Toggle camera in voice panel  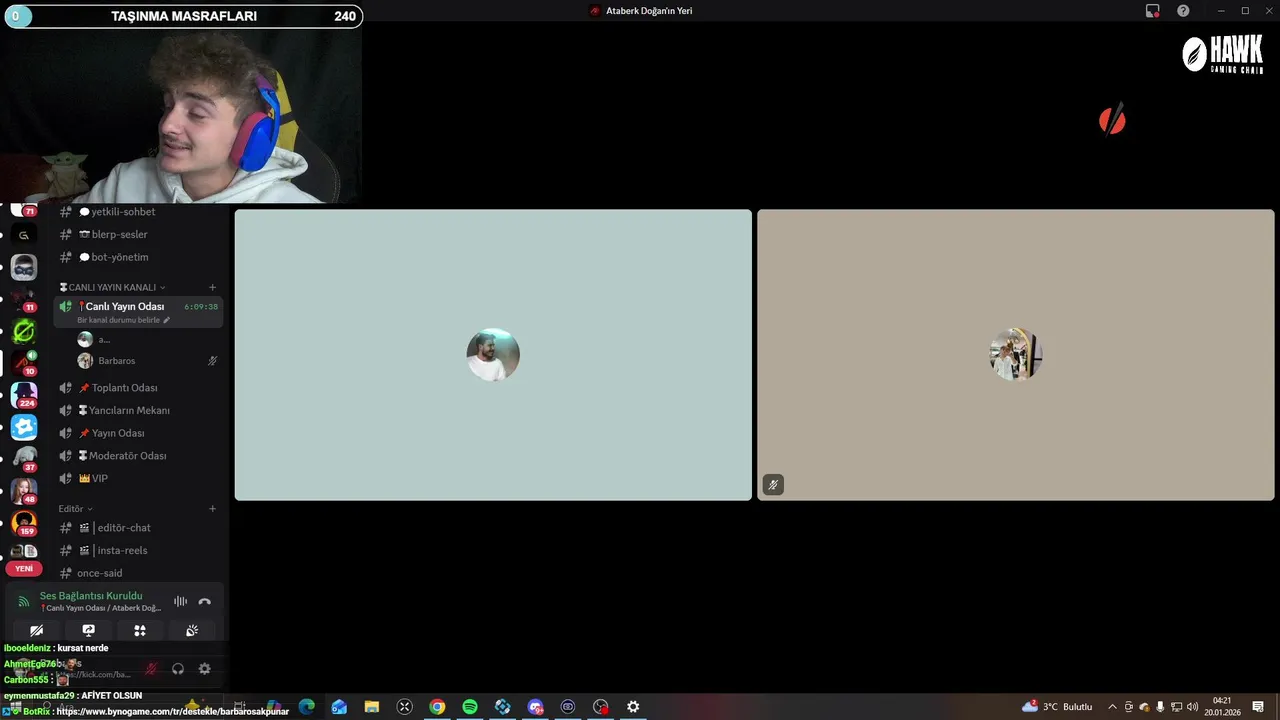point(36,630)
